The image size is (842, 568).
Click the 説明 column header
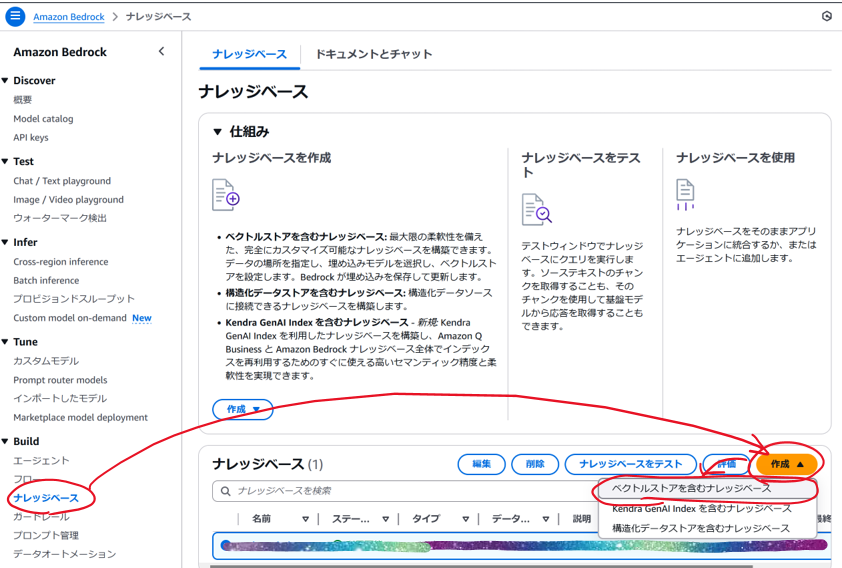(582, 519)
